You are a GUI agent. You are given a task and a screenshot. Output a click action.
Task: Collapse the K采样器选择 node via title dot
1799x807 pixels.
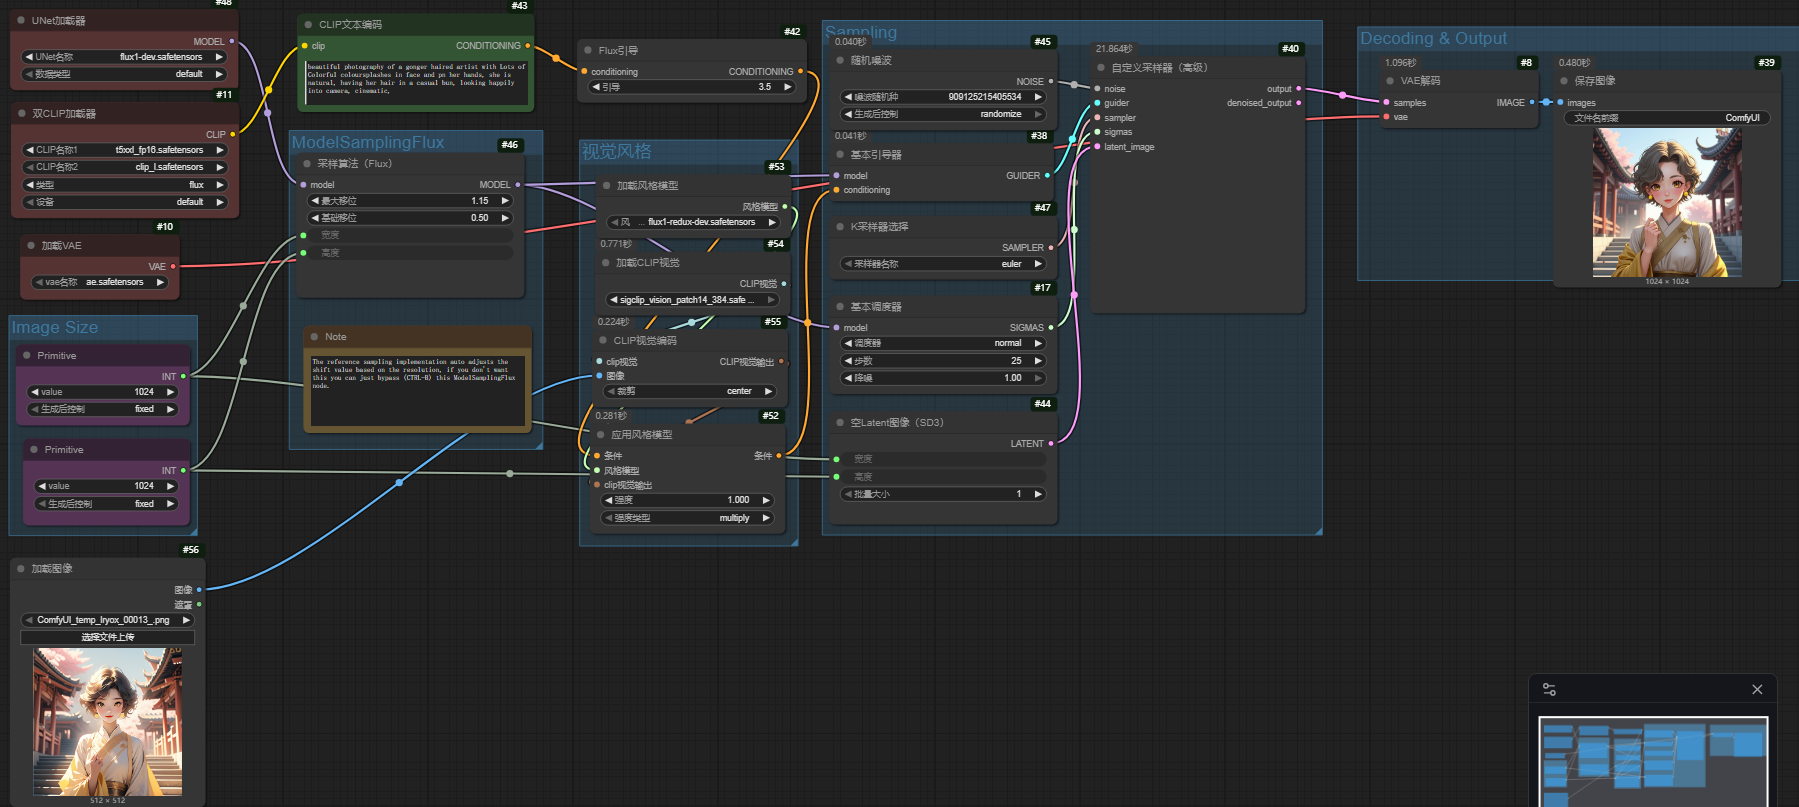tap(840, 227)
